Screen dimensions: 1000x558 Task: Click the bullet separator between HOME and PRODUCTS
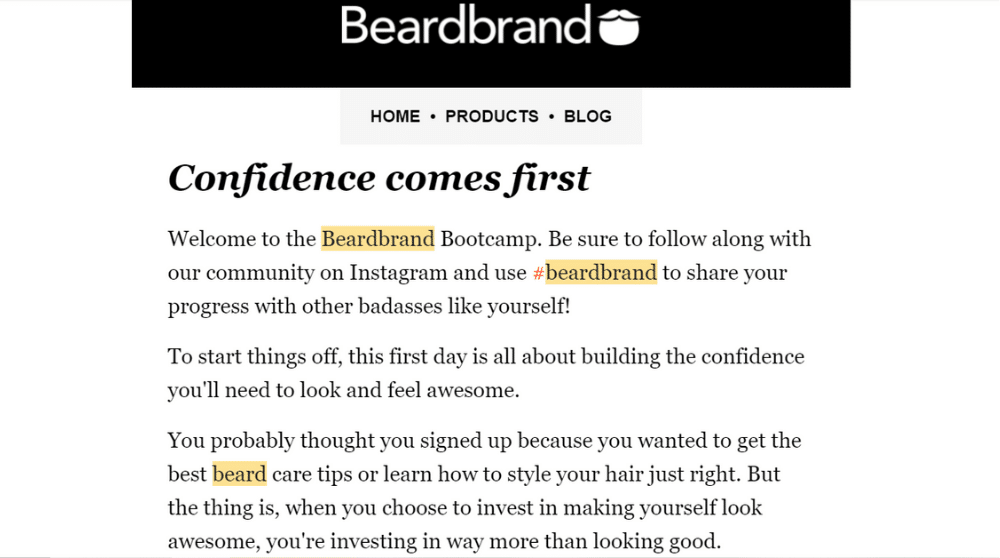(x=433, y=117)
